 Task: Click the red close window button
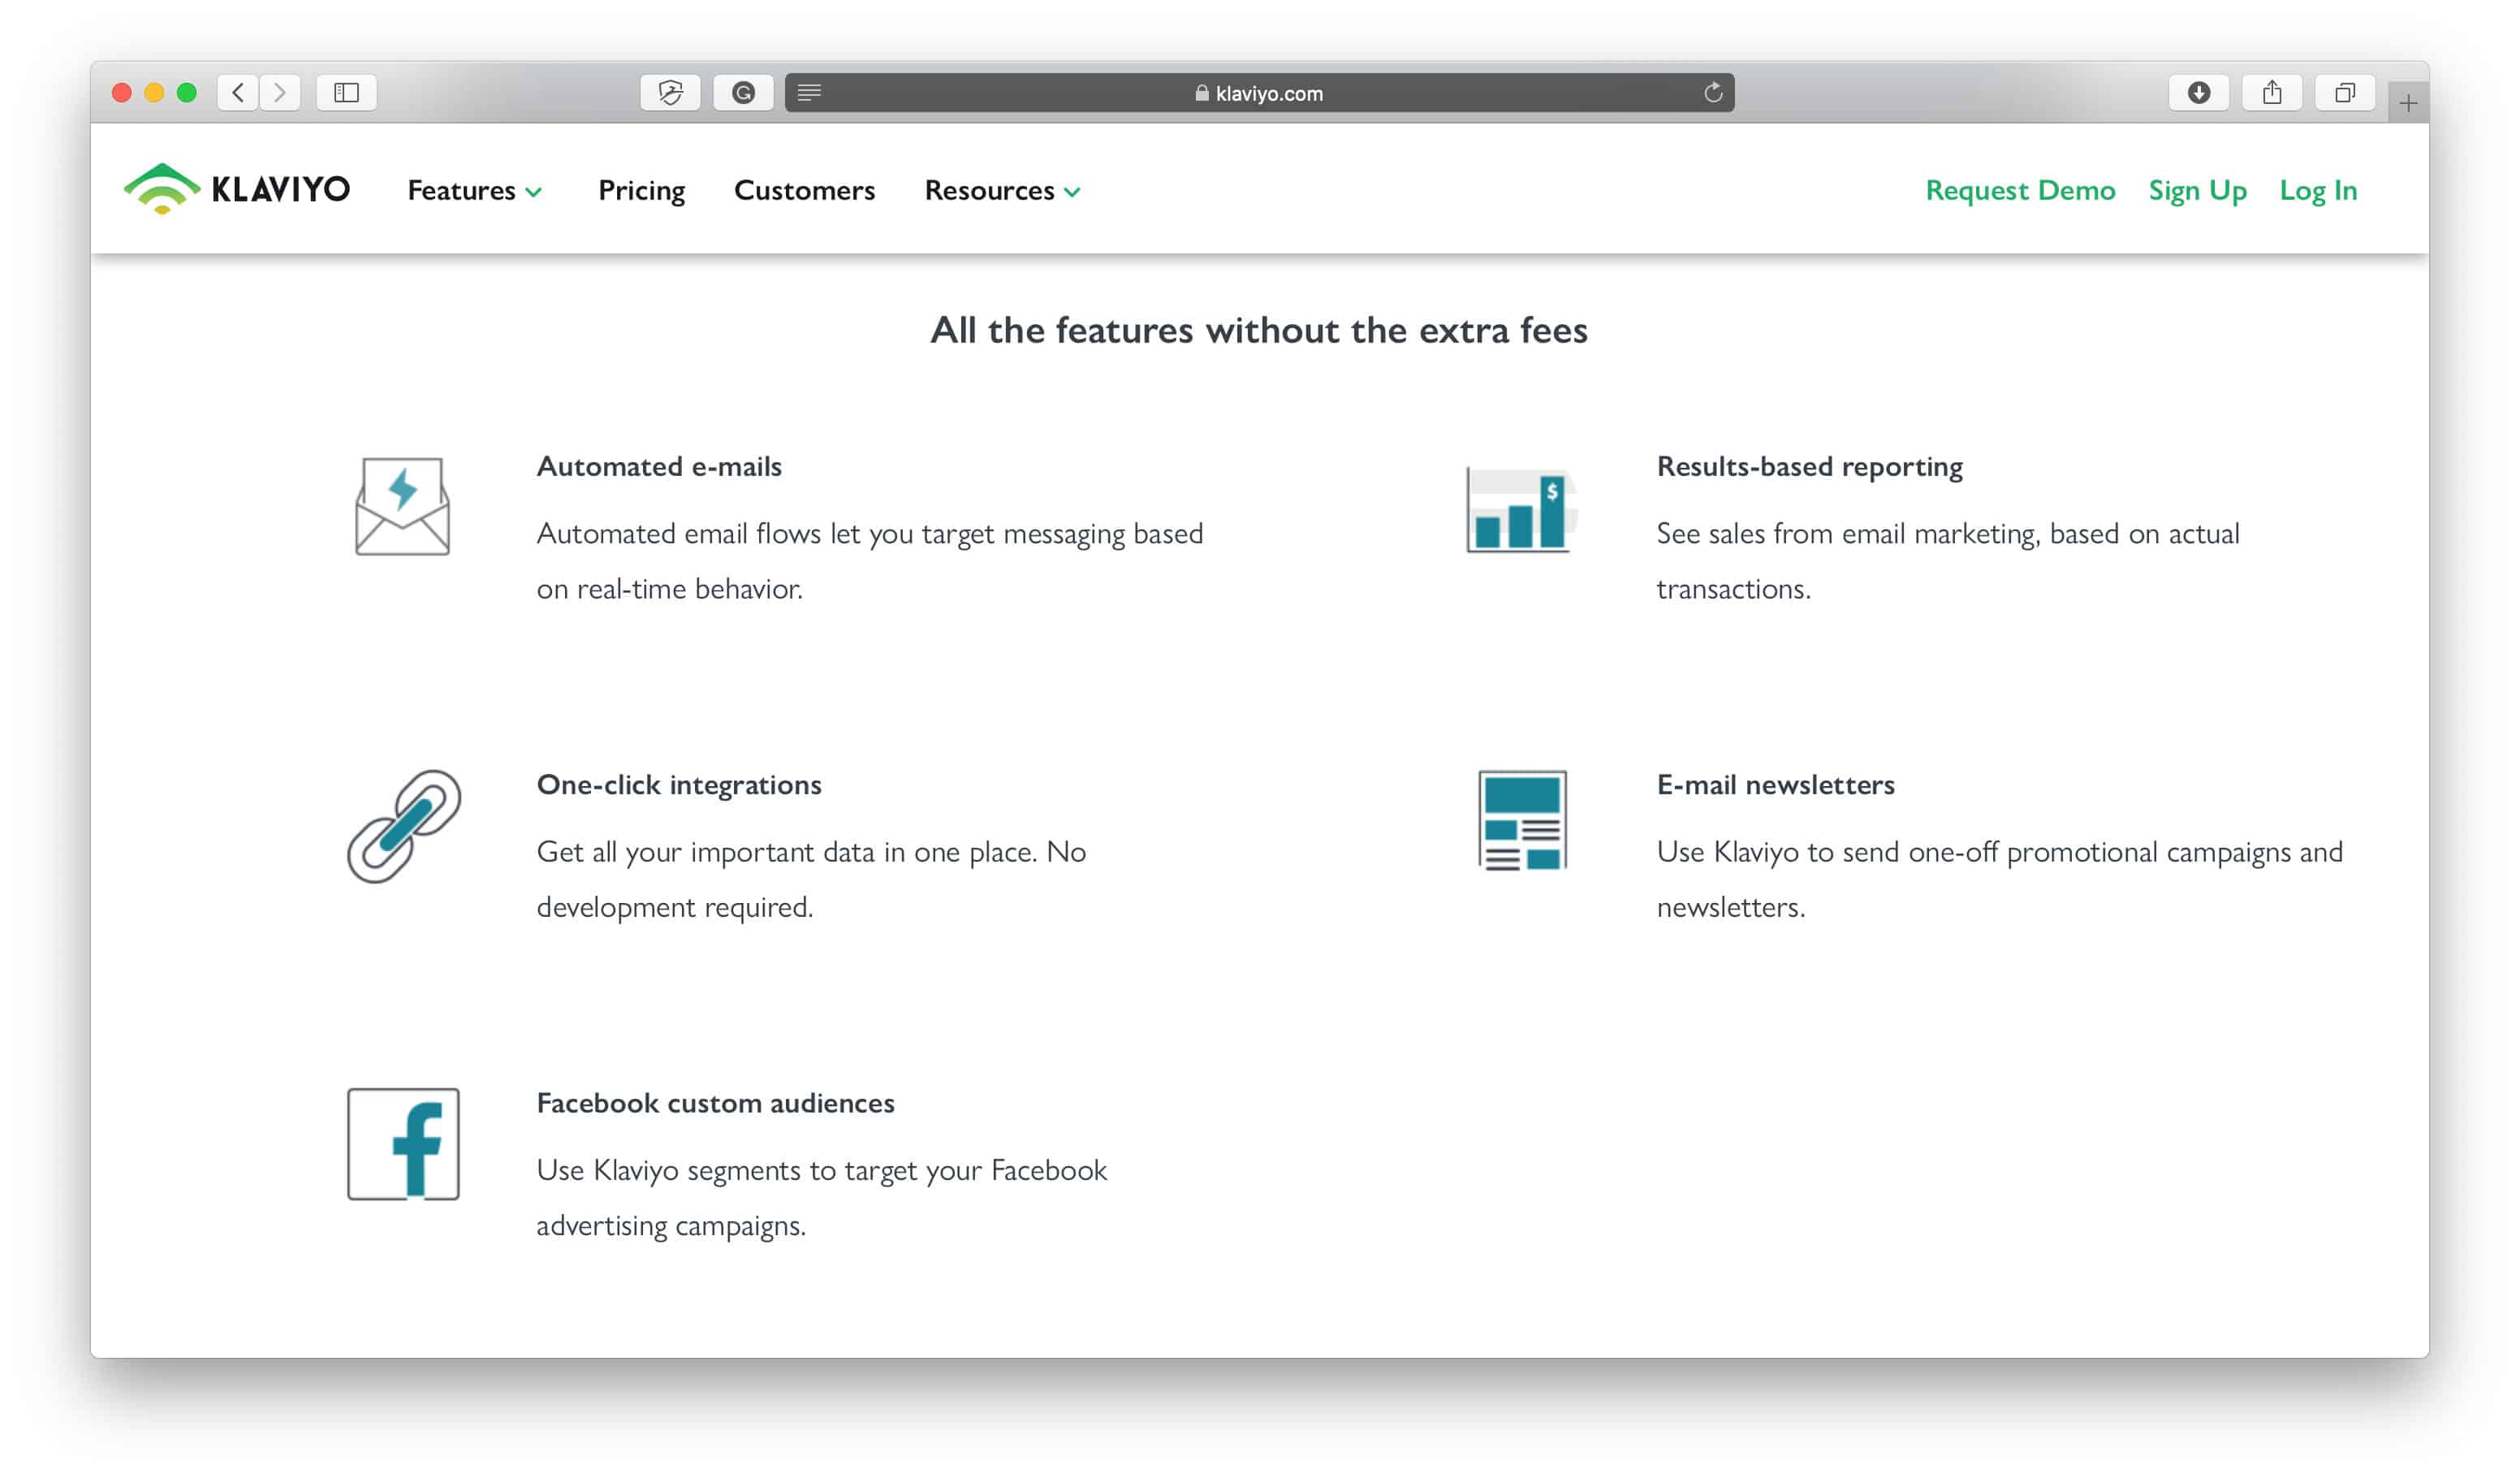coord(122,93)
